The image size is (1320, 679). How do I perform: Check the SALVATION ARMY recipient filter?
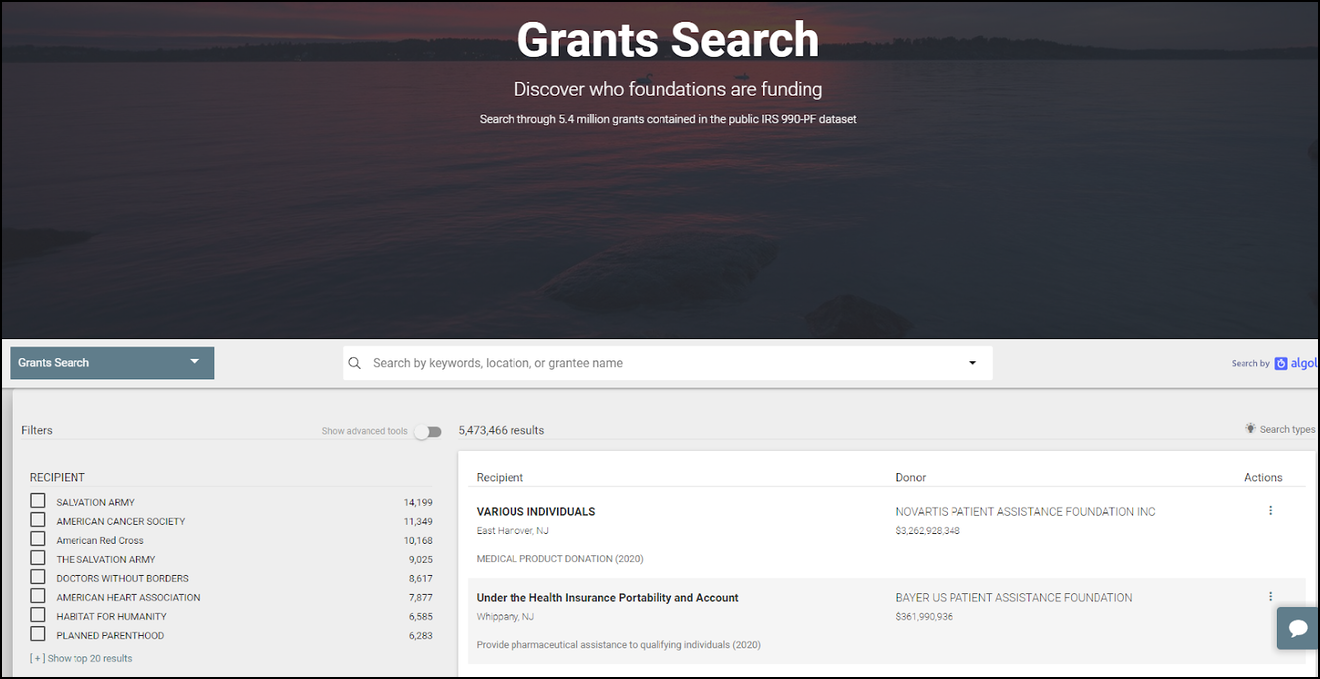(x=38, y=501)
